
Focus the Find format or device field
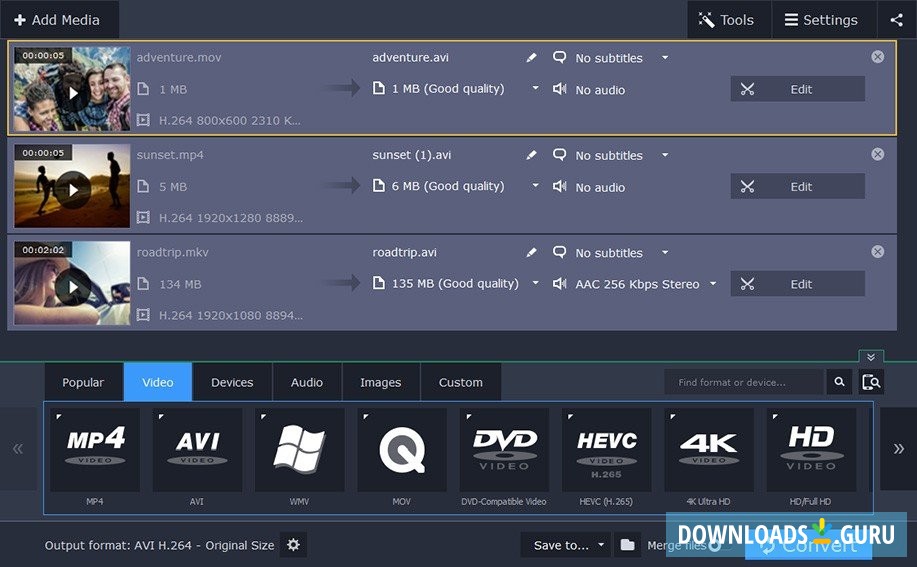744,382
